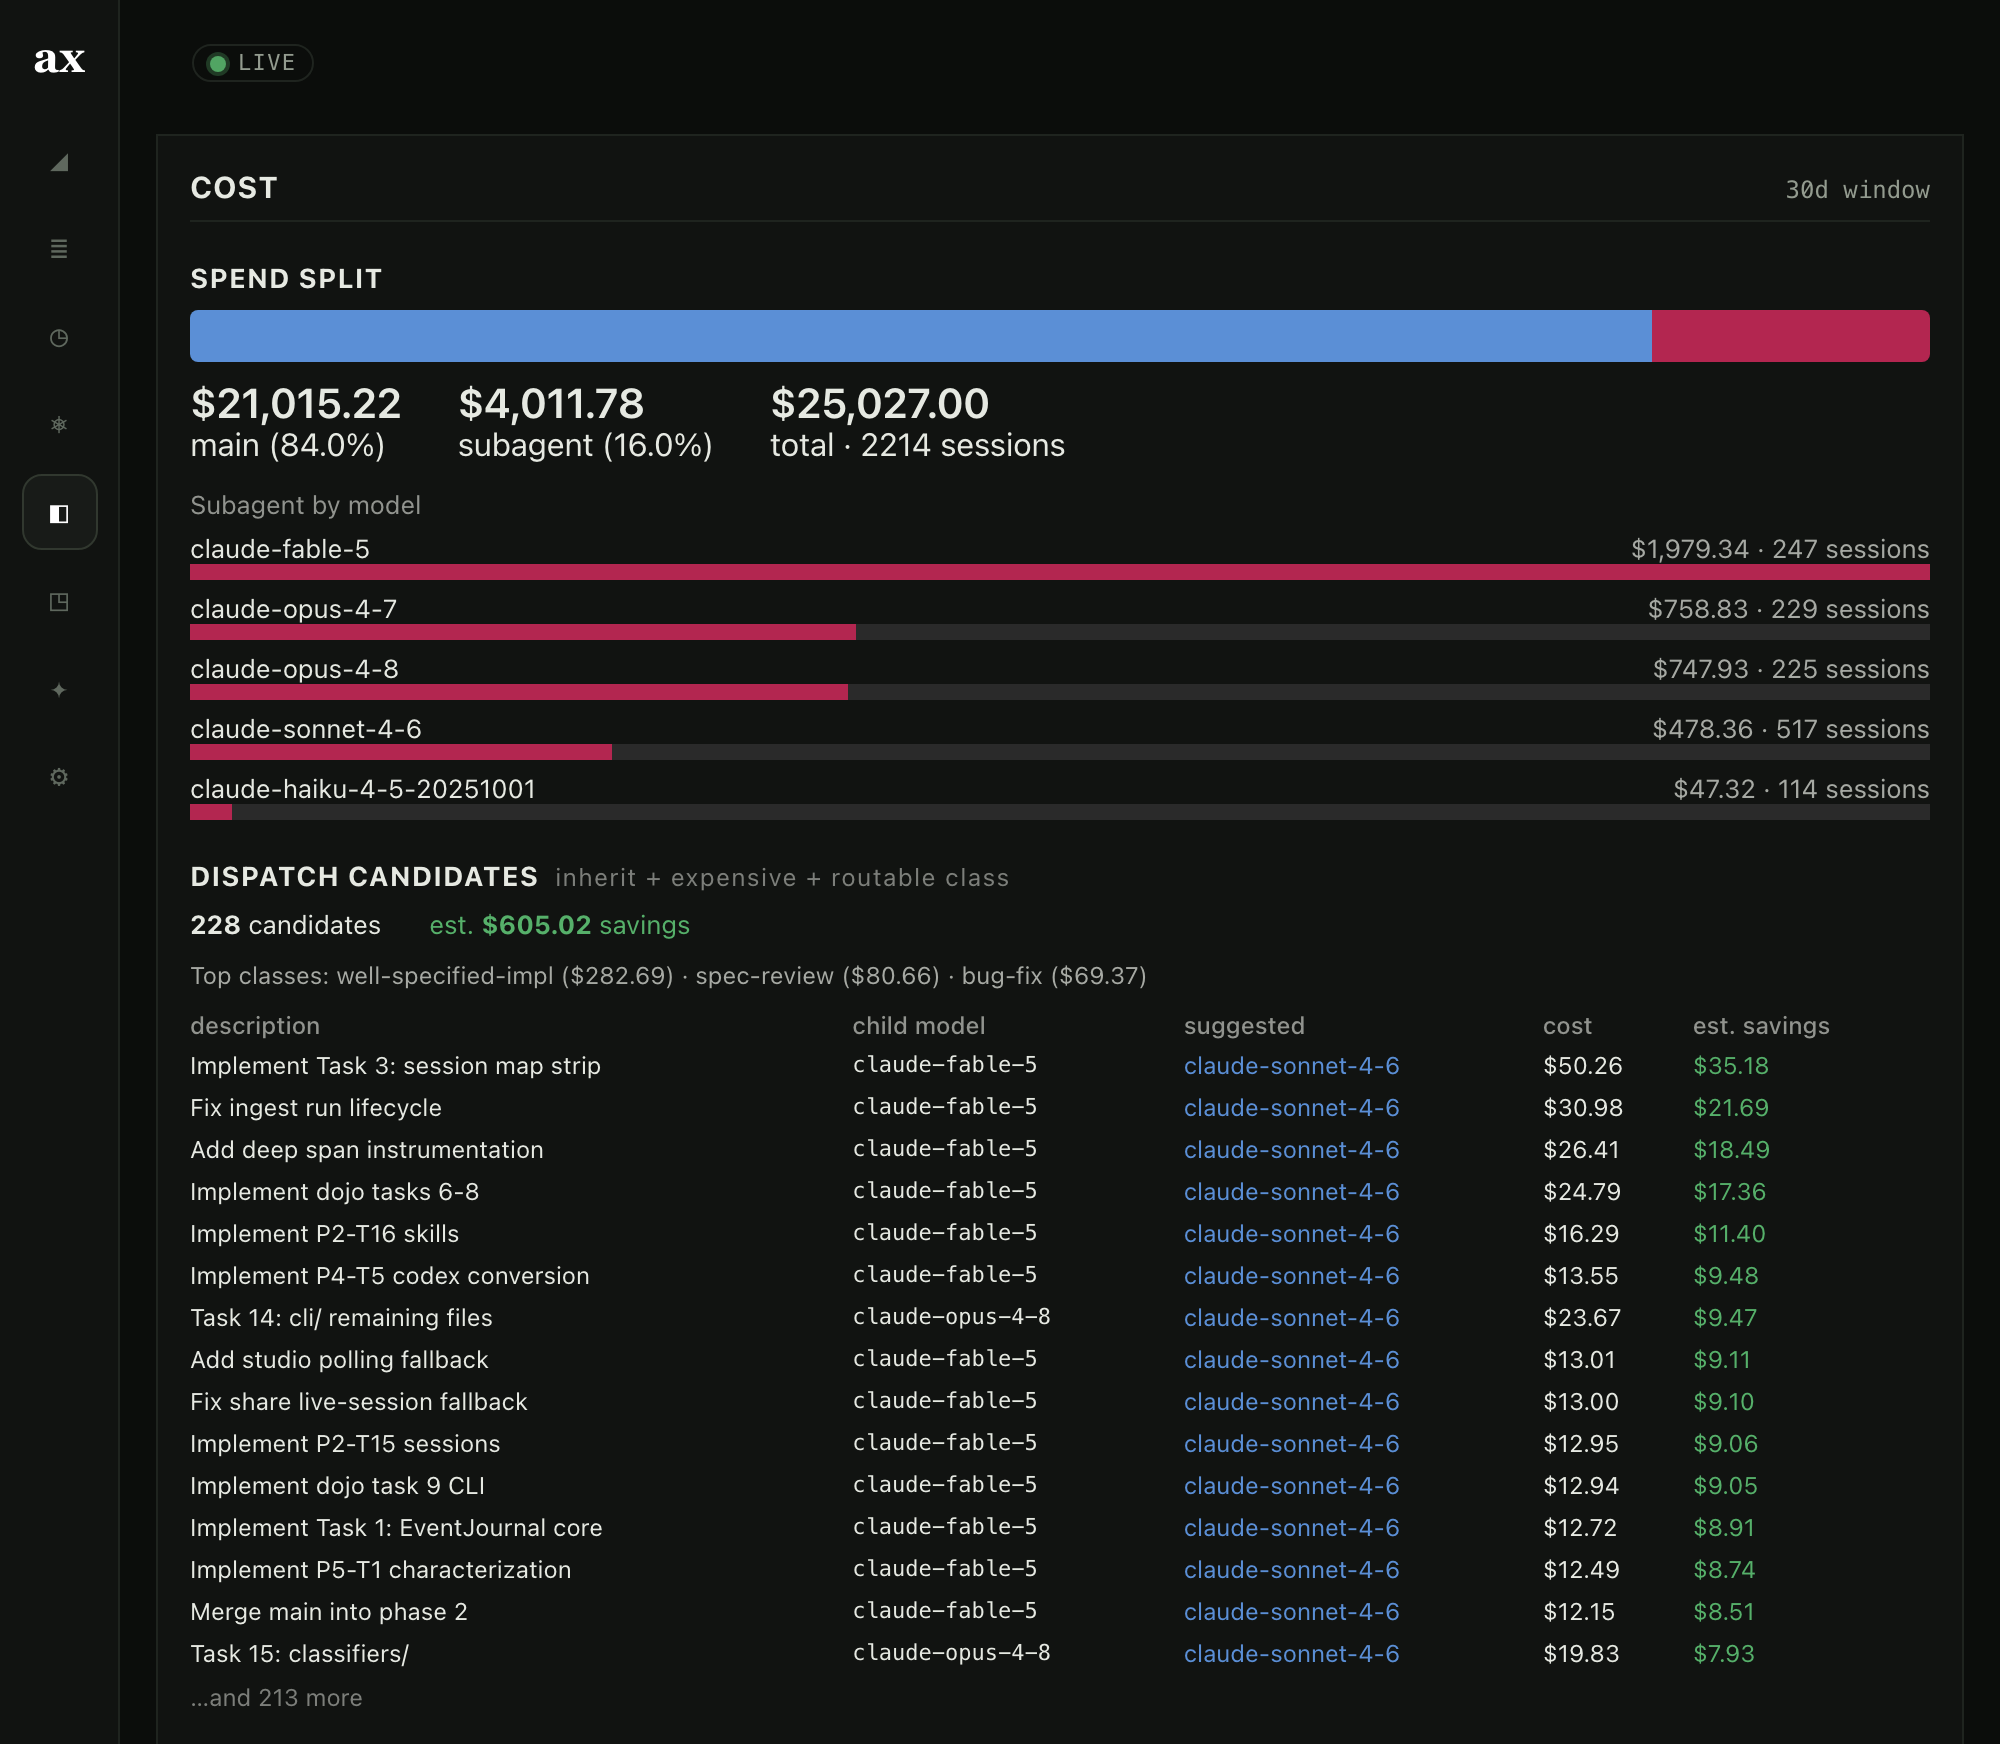Select 'Implement Task 1: EventJournal core' row description

pyautogui.click(x=396, y=1528)
